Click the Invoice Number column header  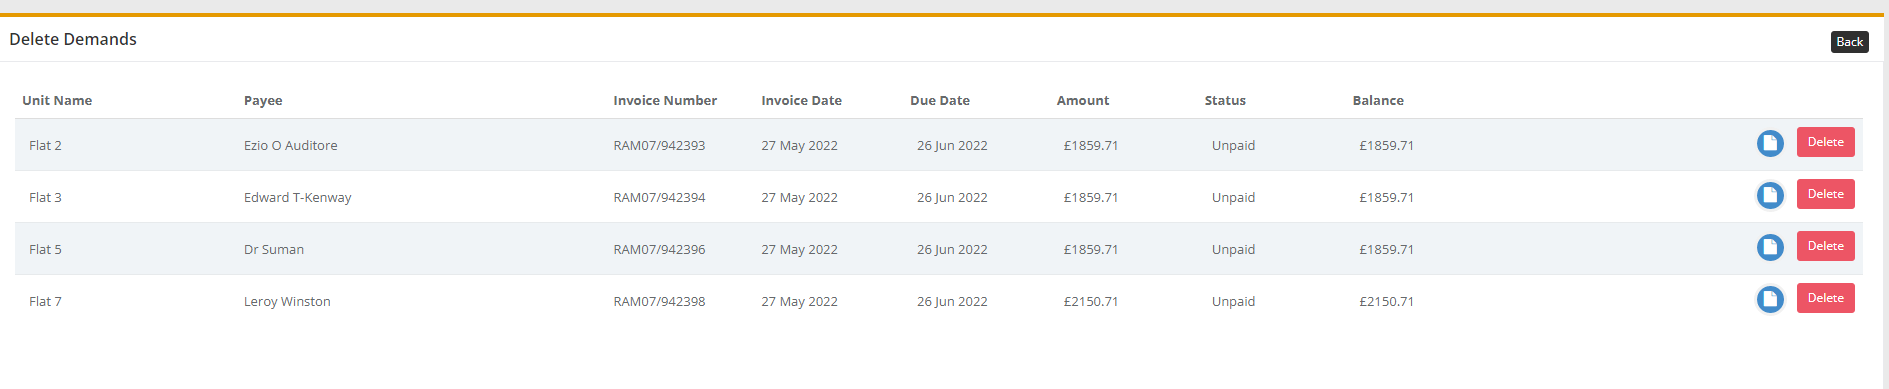pyautogui.click(x=665, y=100)
